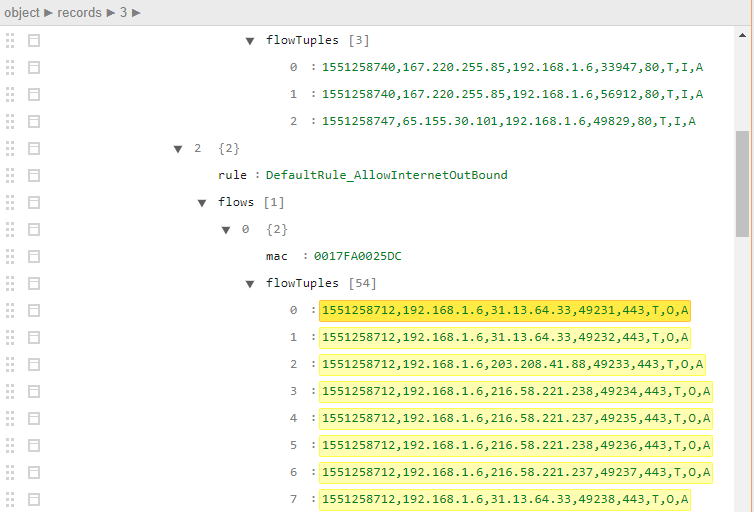The width and height of the screenshot is (754, 512).
Task: Open the arrow after '3' in the breadcrumb
Action: tap(137, 12)
